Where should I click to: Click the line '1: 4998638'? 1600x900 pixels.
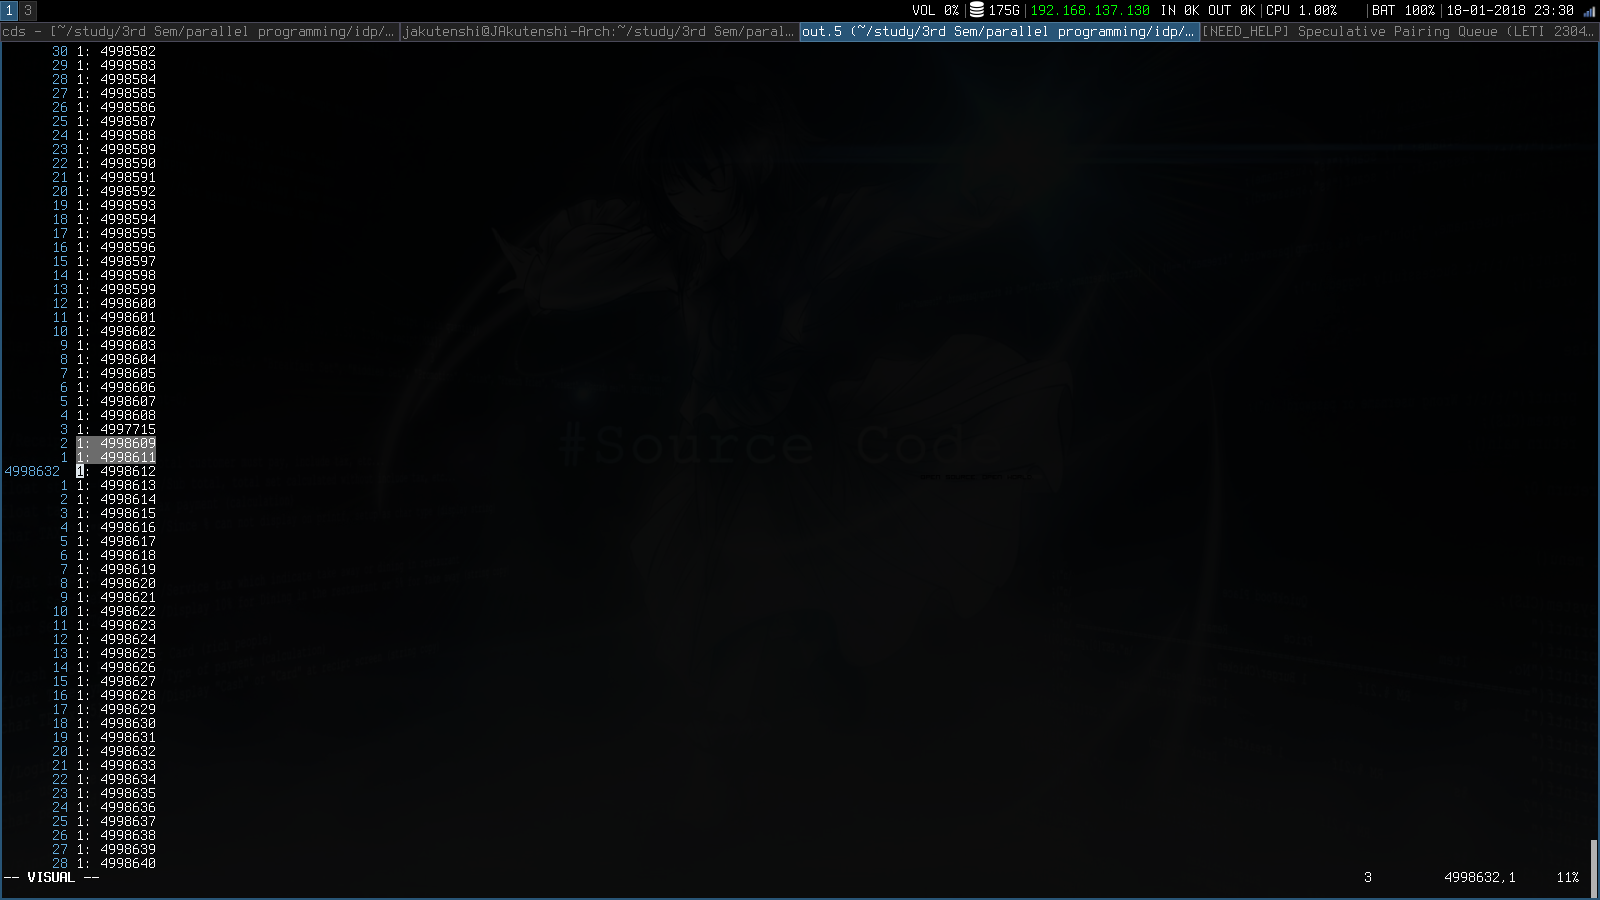(116, 835)
